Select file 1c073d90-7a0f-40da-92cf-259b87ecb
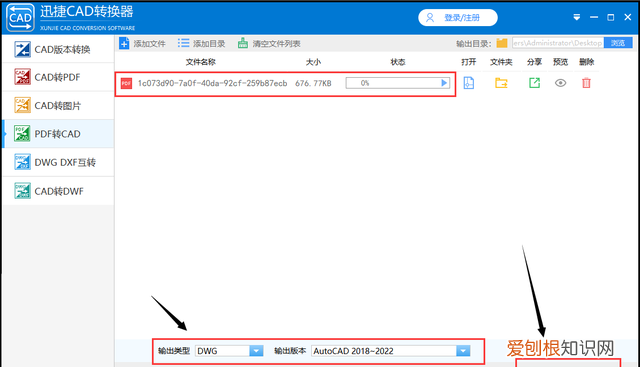Screen dimensions: 640x367 pos(212,83)
